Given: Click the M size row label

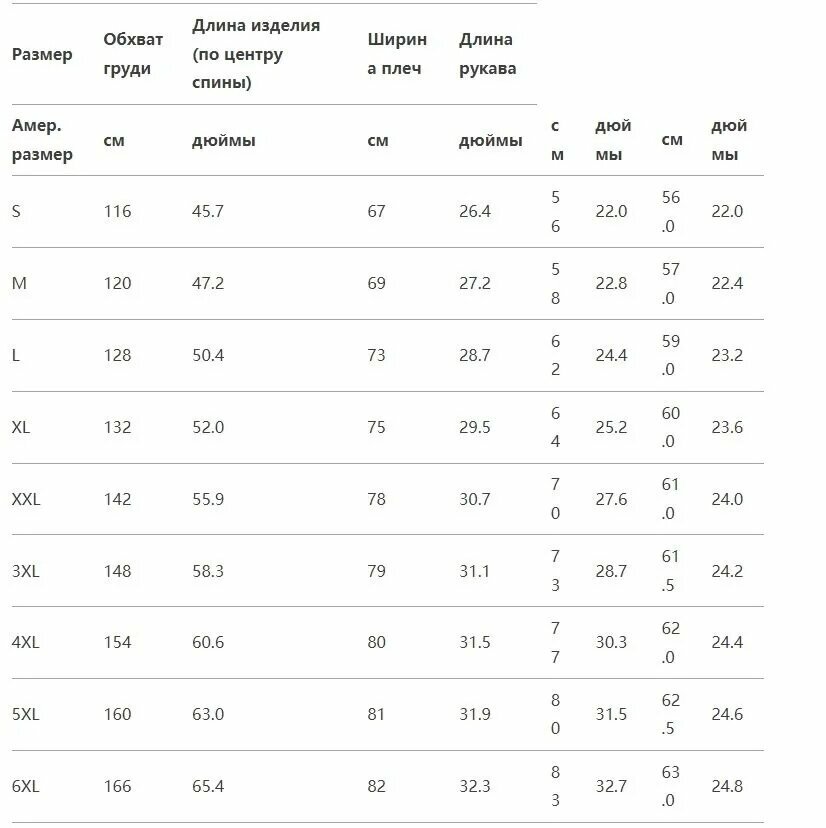Looking at the screenshot, I should point(19,284).
